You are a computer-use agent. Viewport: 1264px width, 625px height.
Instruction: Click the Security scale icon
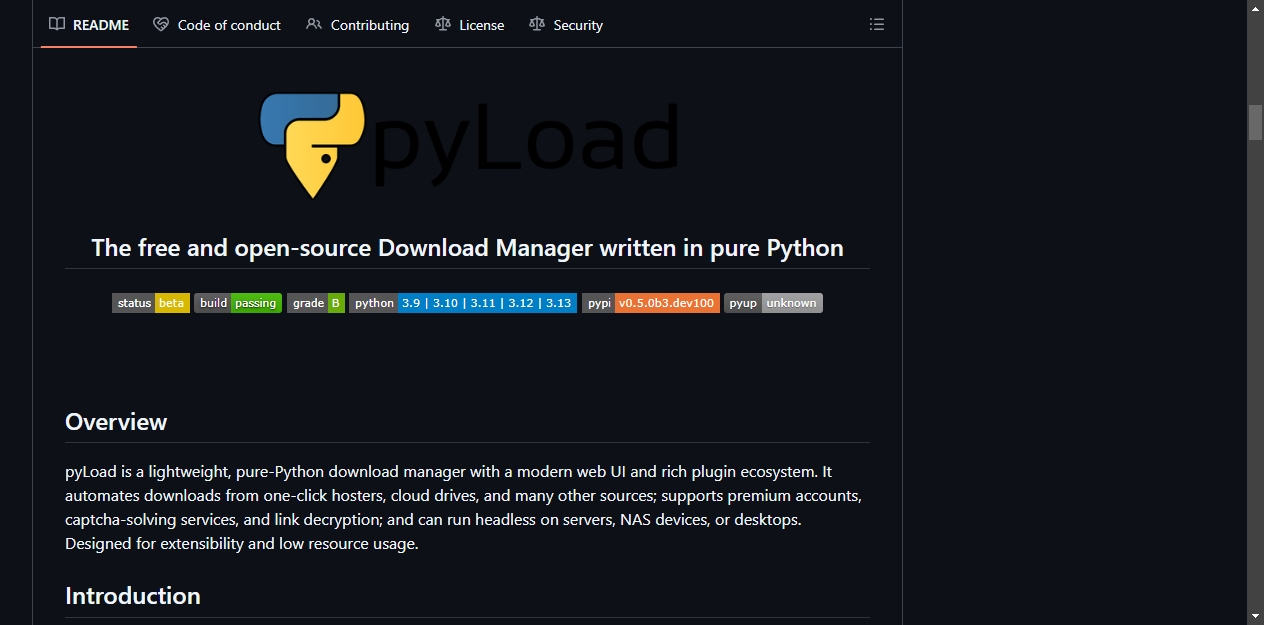click(537, 24)
